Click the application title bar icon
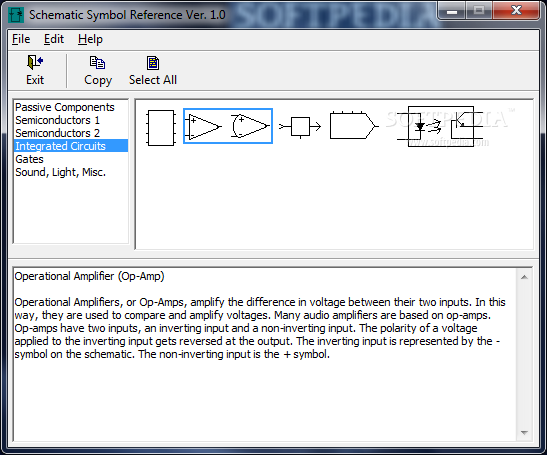The width and height of the screenshot is (547, 455). pos(16,15)
